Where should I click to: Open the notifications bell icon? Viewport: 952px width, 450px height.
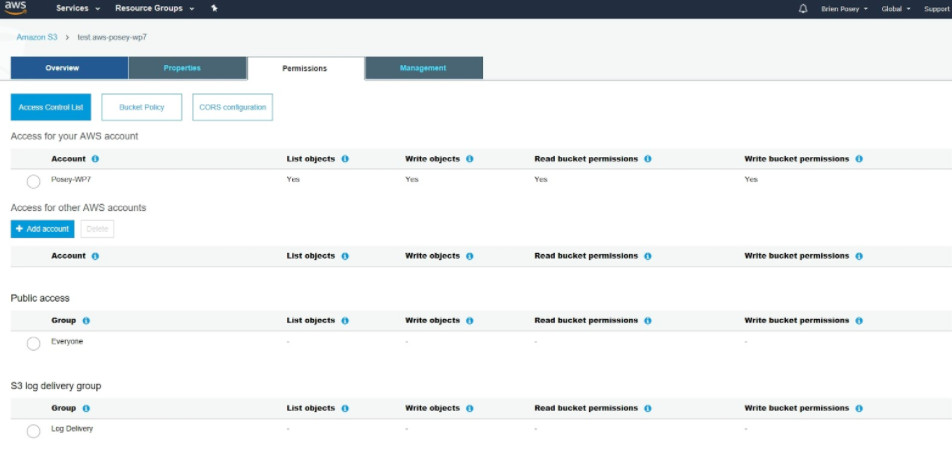(803, 9)
